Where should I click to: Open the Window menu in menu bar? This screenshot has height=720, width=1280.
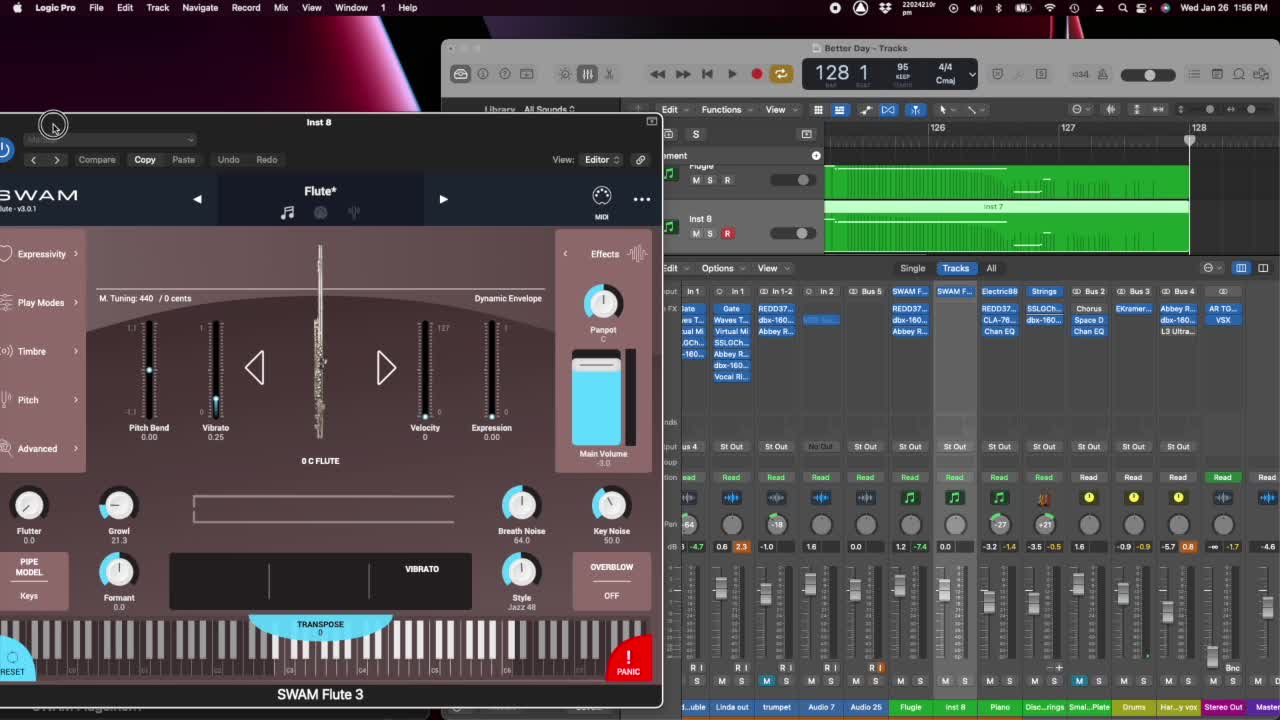coord(351,8)
